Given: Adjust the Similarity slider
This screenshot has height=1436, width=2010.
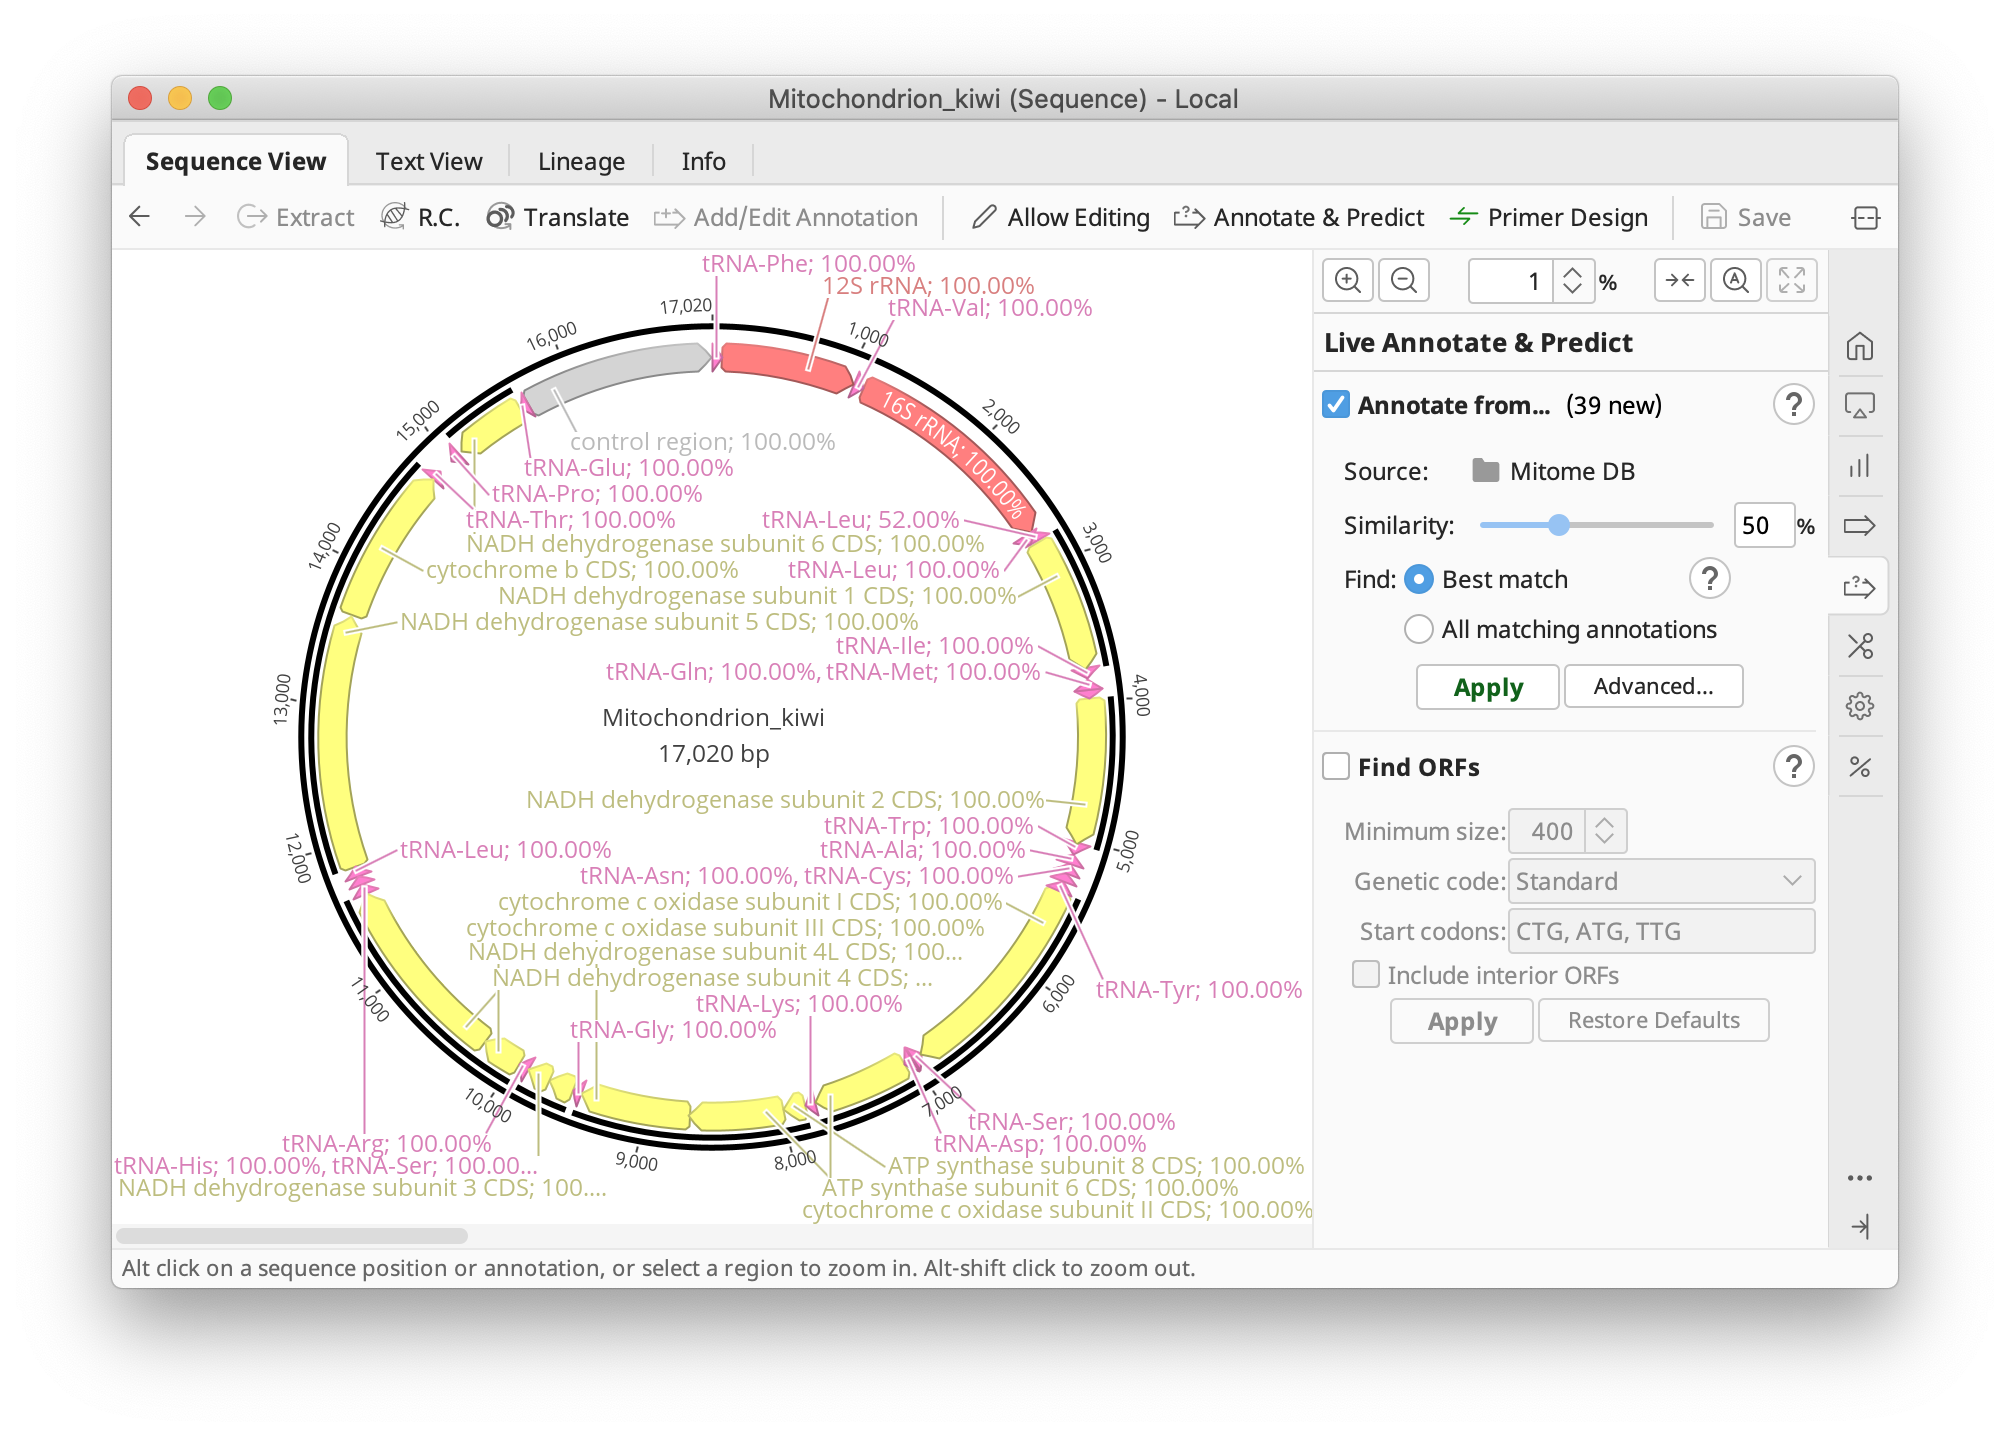Looking at the screenshot, I should [1559, 524].
